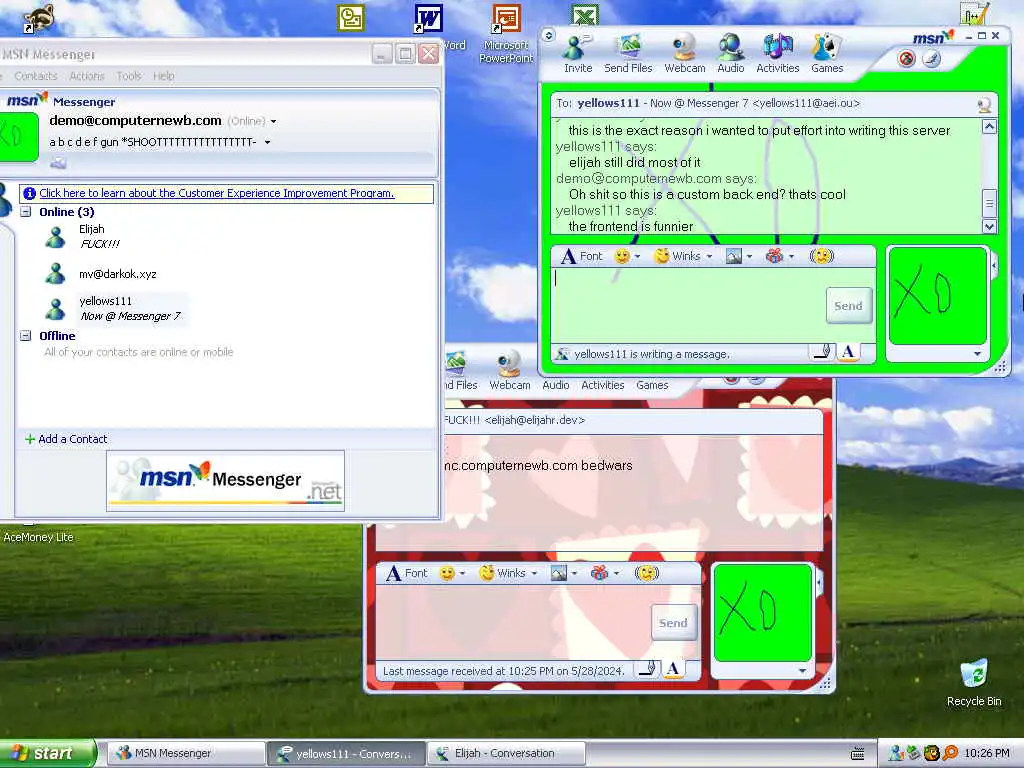
Task: Open display picture options arrow in Elijah window
Action: tap(803, 671)
